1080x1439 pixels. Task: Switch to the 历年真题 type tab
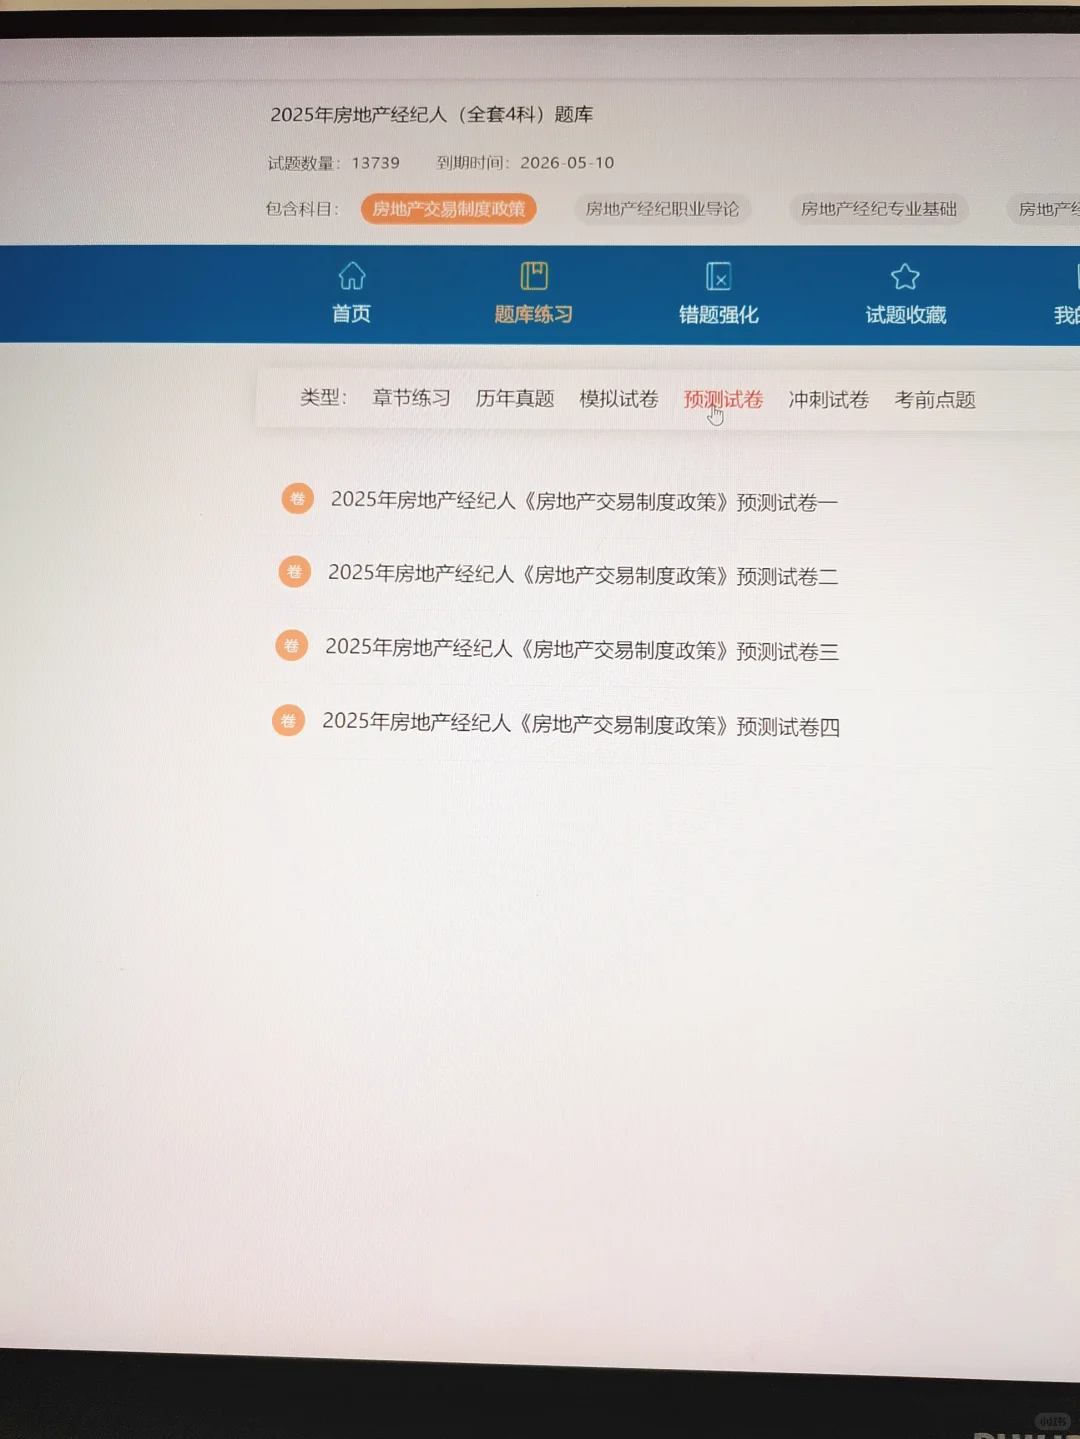tap(515, 399)
